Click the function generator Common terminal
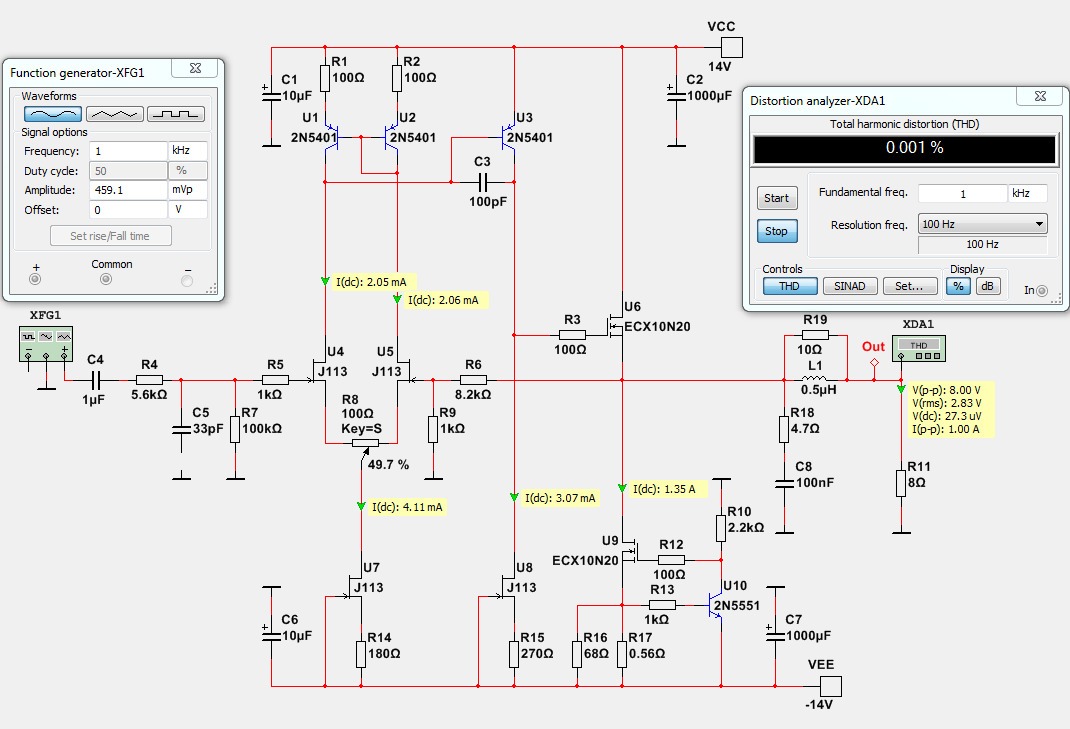 (x=106, y=279)
